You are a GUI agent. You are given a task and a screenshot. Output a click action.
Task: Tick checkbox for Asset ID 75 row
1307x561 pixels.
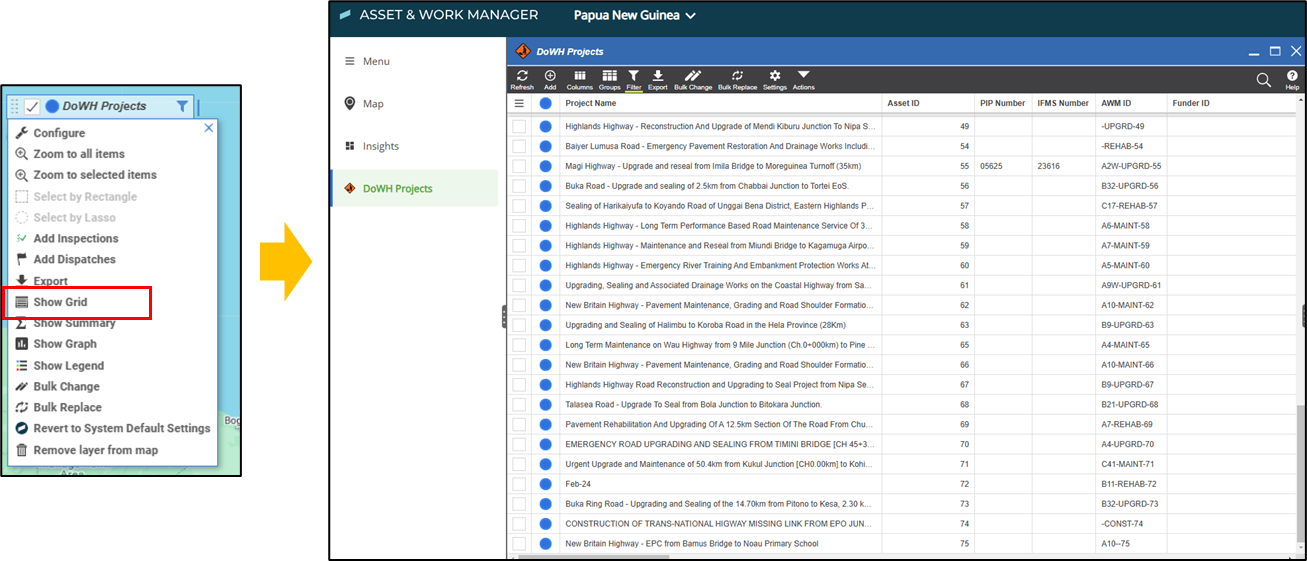pyautogui.click(x=519, y=544)
